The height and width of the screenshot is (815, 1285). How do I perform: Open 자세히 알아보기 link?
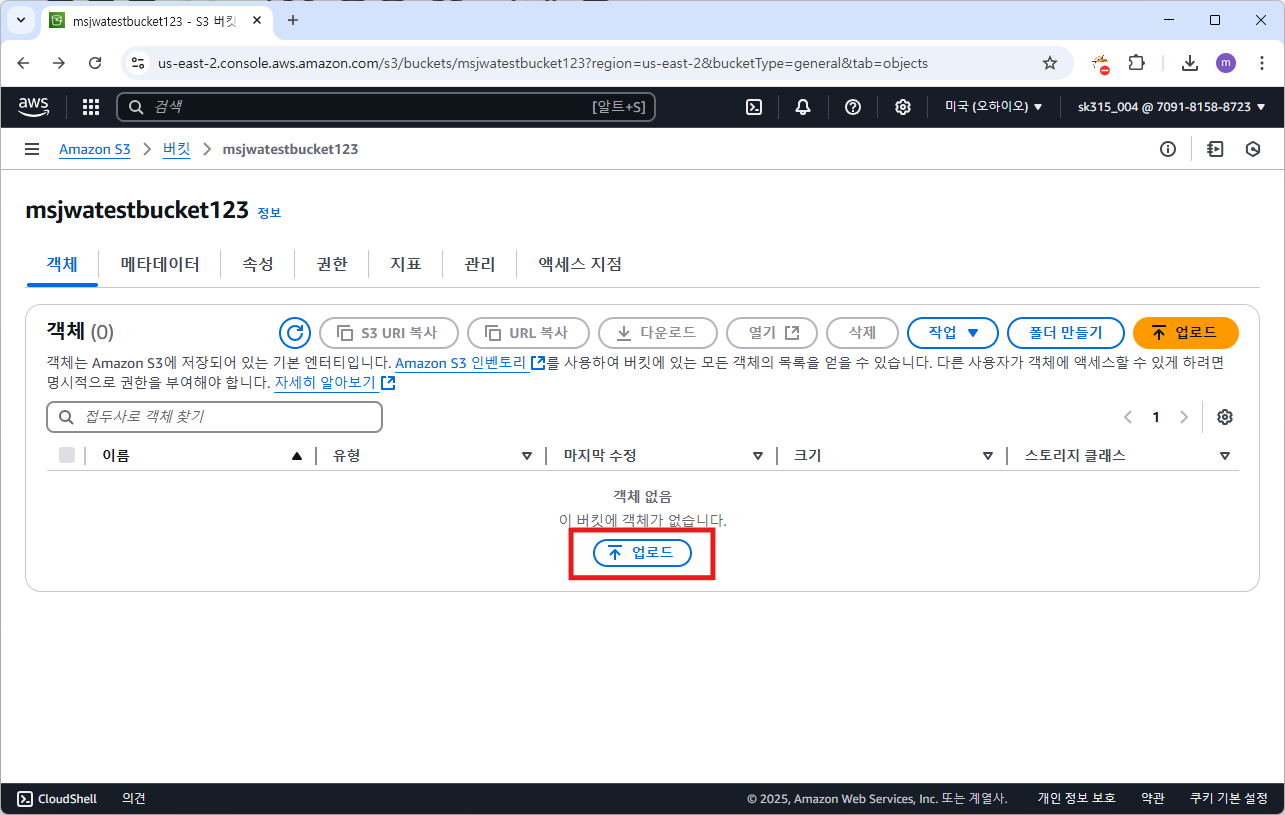(x=335, y=383)
